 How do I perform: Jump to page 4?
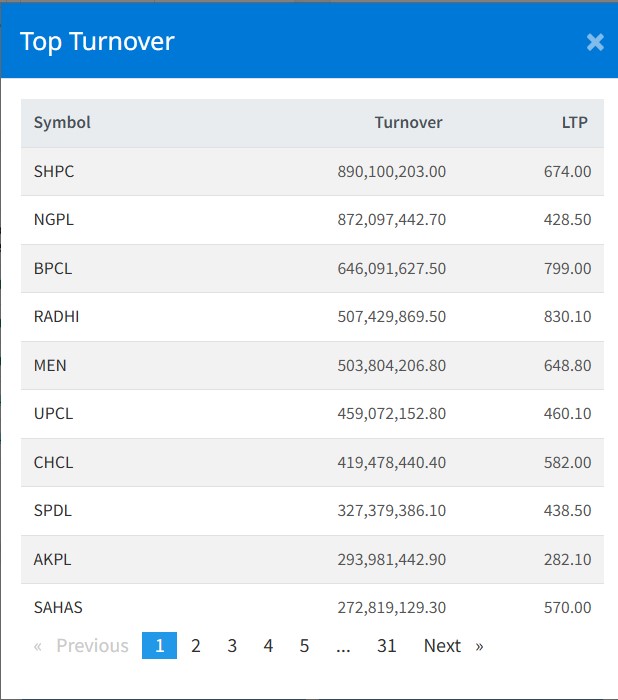[x=268, y=646]
